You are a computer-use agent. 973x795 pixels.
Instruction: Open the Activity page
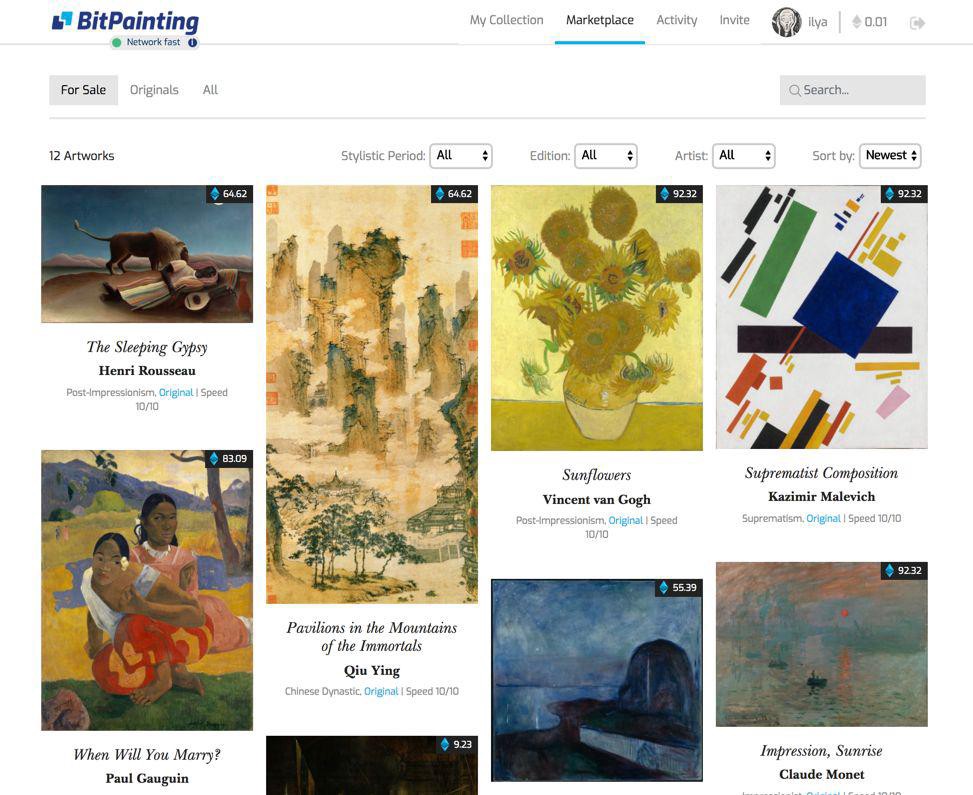coord(676,20)
